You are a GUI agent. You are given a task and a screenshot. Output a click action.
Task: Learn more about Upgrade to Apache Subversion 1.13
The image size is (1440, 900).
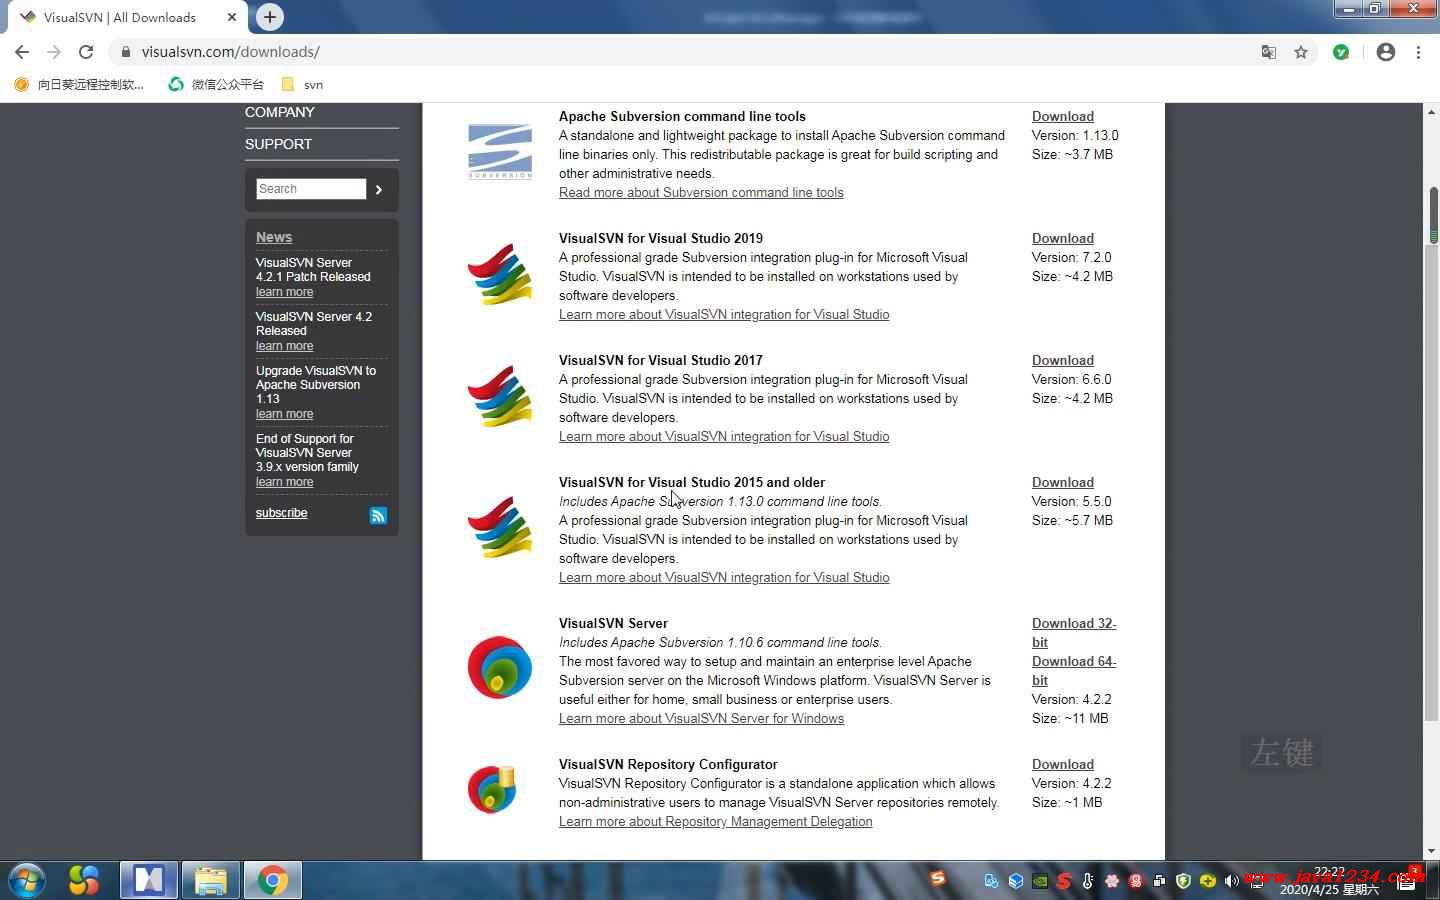(284, 414)
